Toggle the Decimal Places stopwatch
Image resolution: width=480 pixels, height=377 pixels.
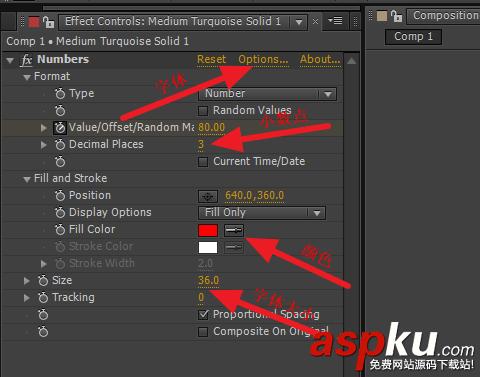point(60,145)
